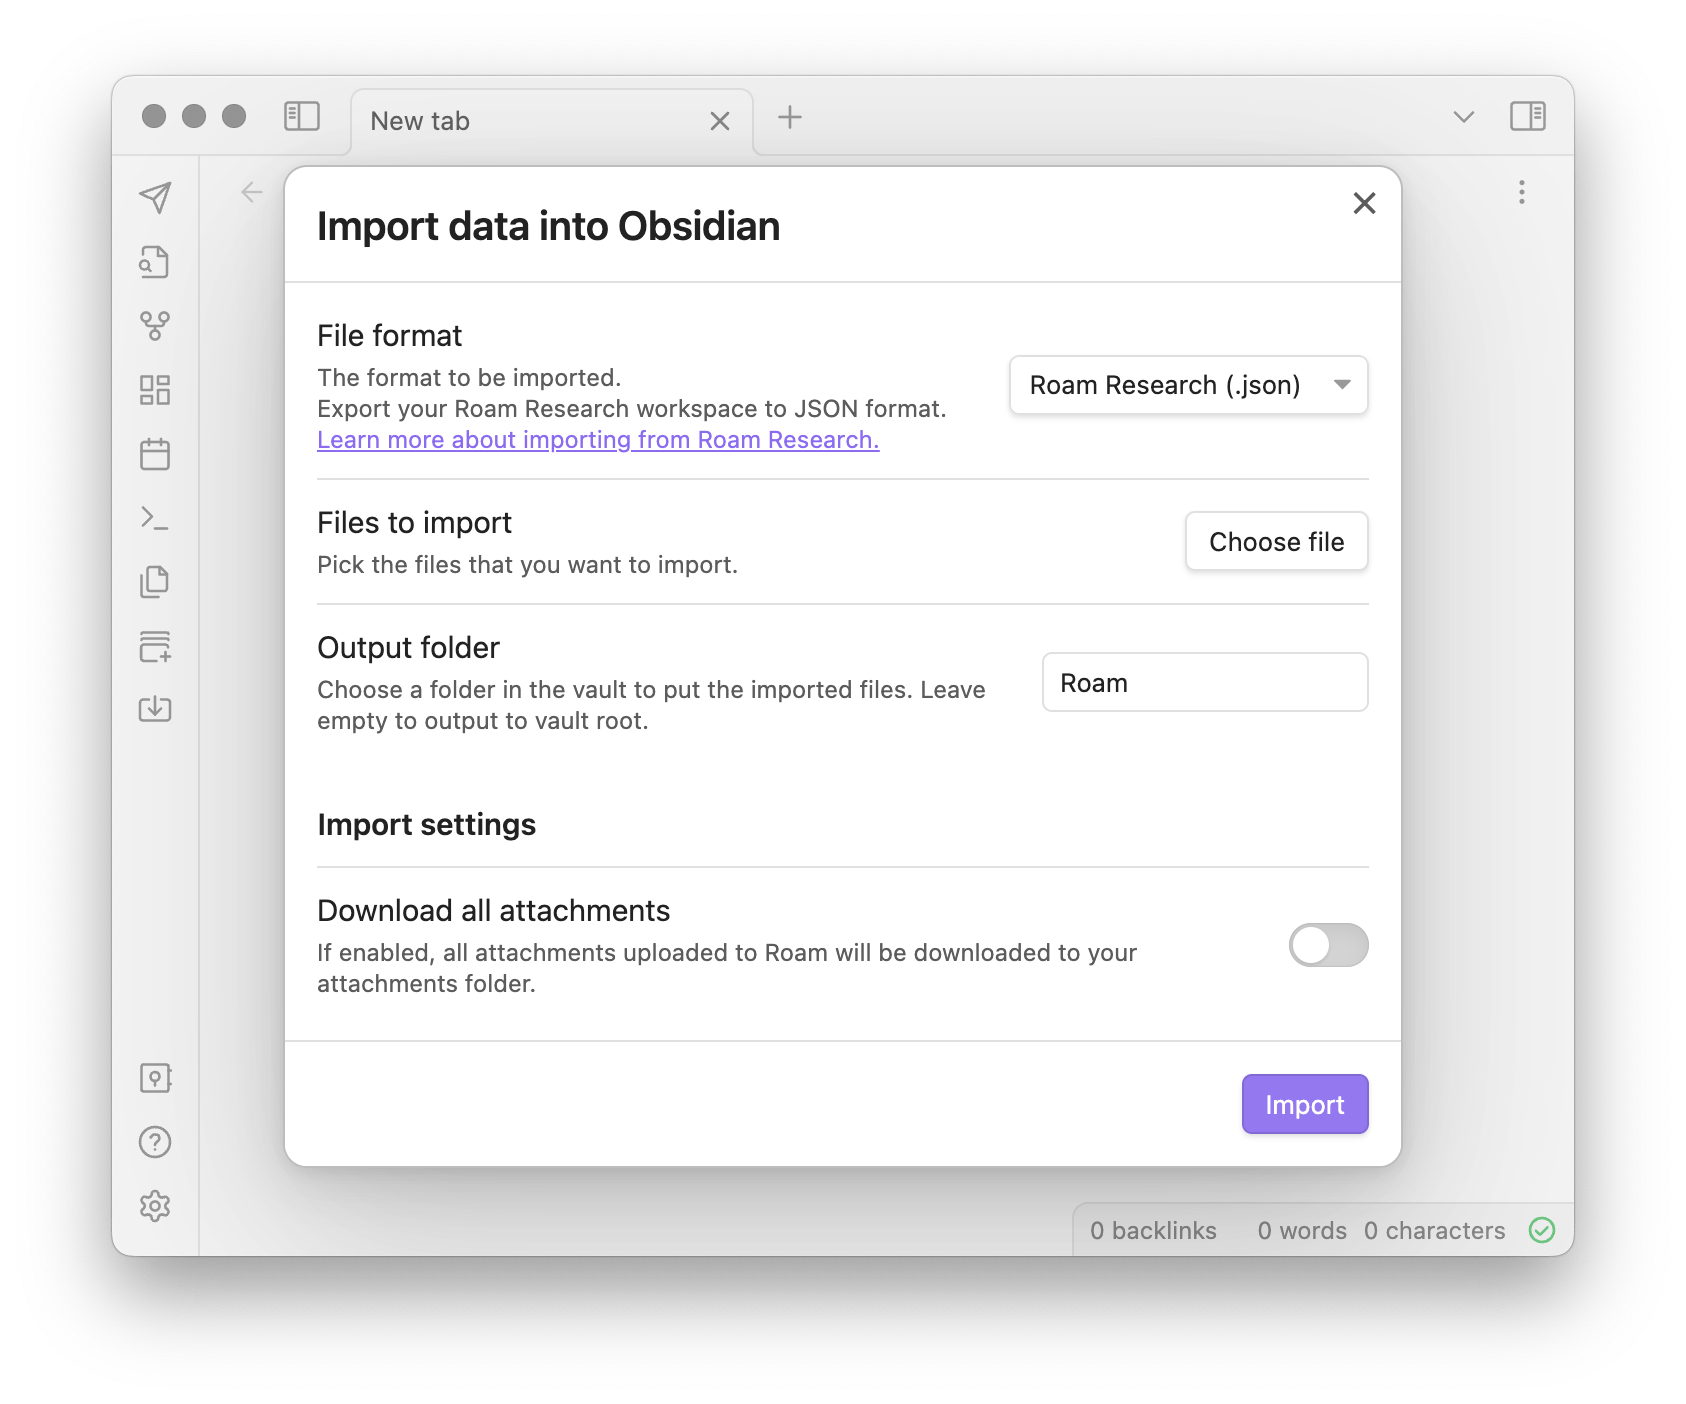Open the vault switcher icon
This screenshot has width=1686, height=1404.
155,1078
